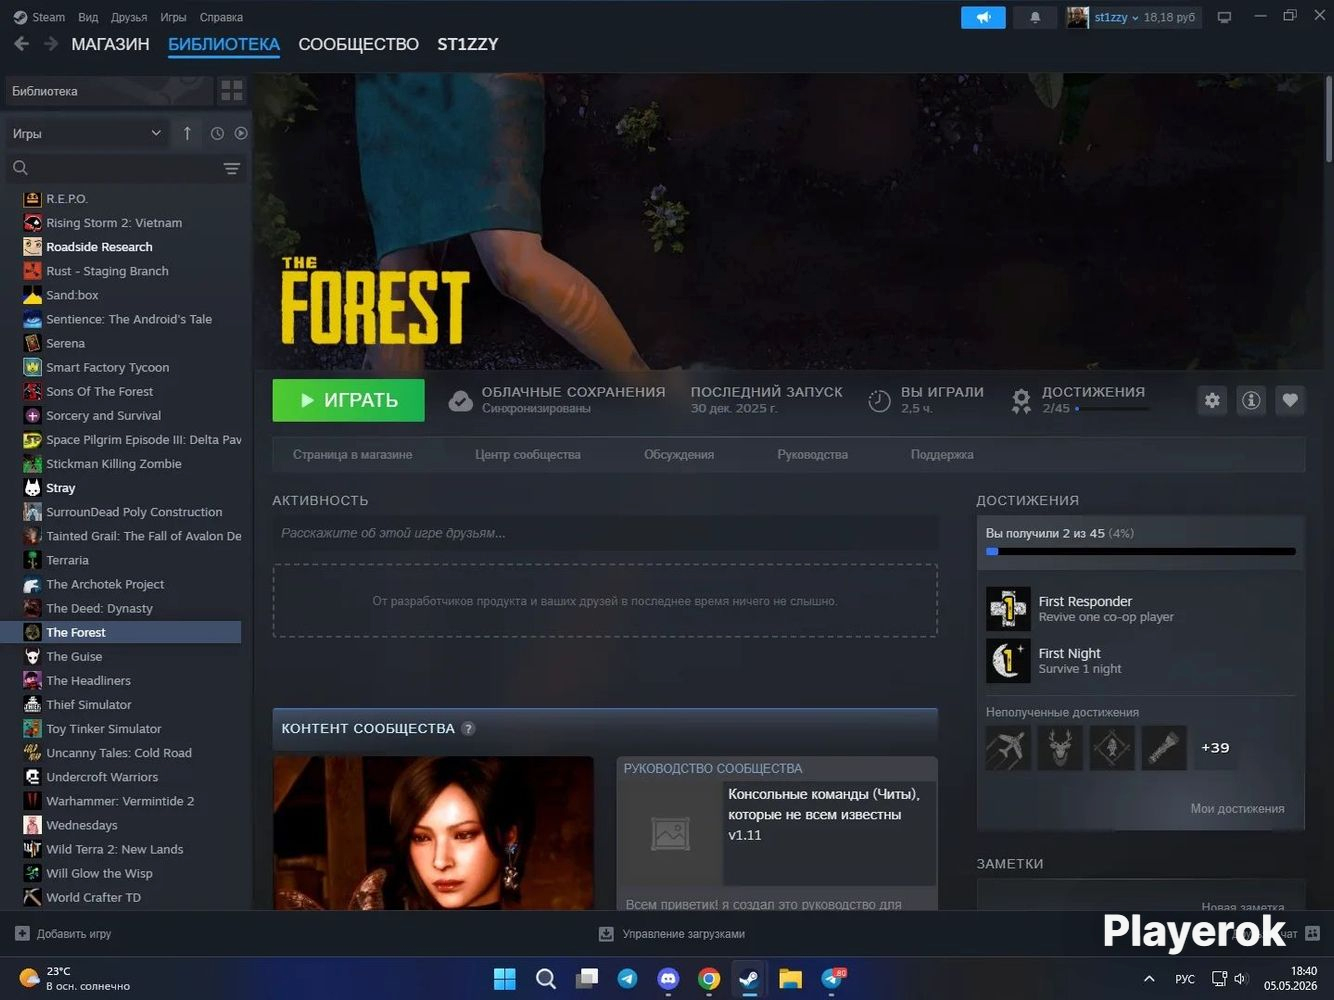Click the library search magnifier icon

(20, 168)
